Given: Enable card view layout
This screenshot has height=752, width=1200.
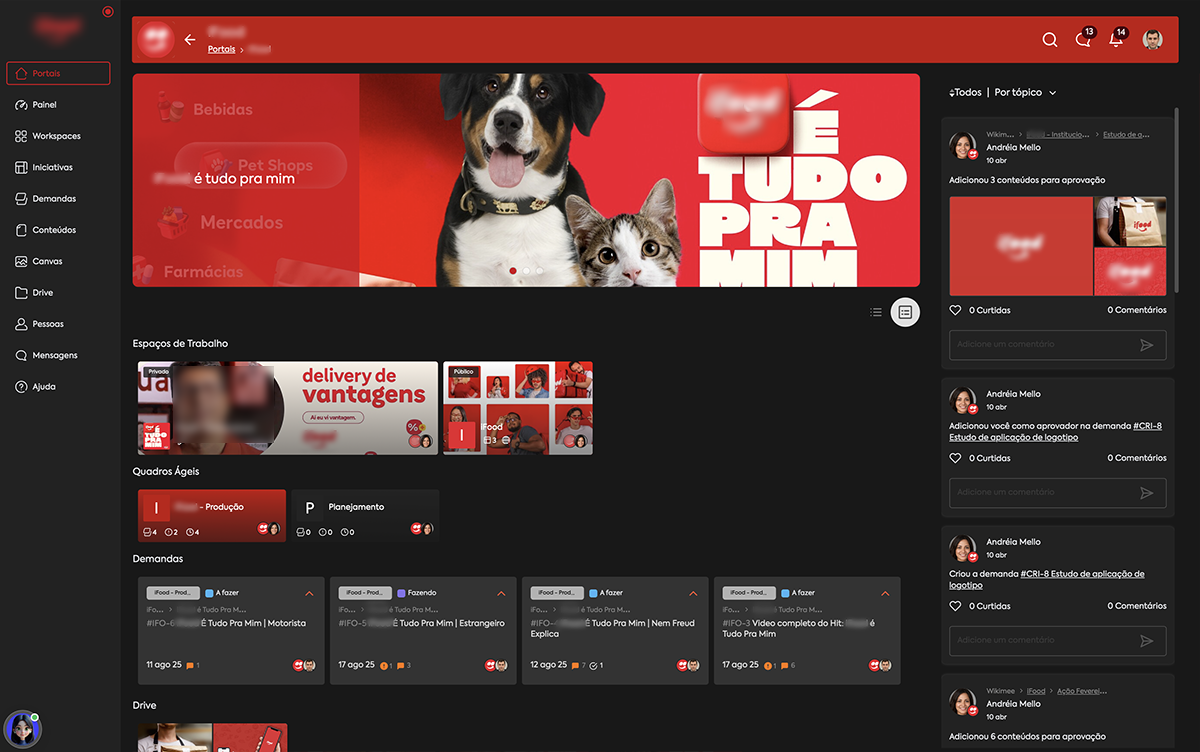Looking at the screenshot, I should pos(905,312).
